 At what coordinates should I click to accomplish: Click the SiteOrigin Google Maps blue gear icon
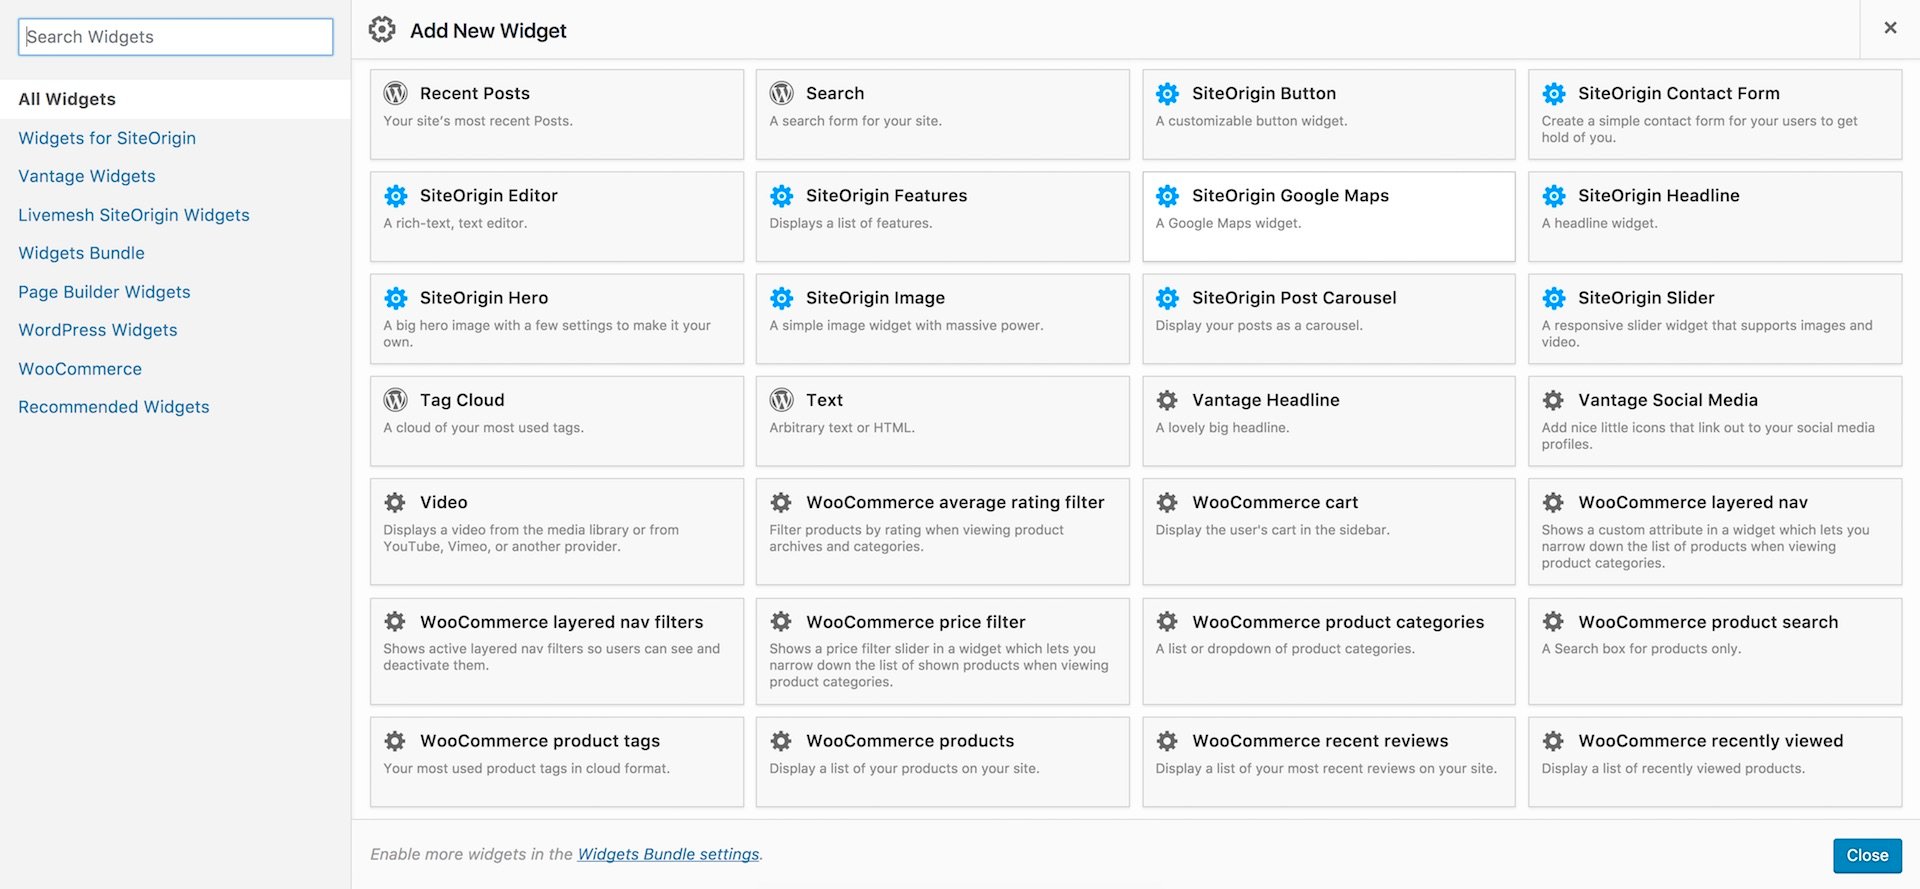coord(1167,195)
